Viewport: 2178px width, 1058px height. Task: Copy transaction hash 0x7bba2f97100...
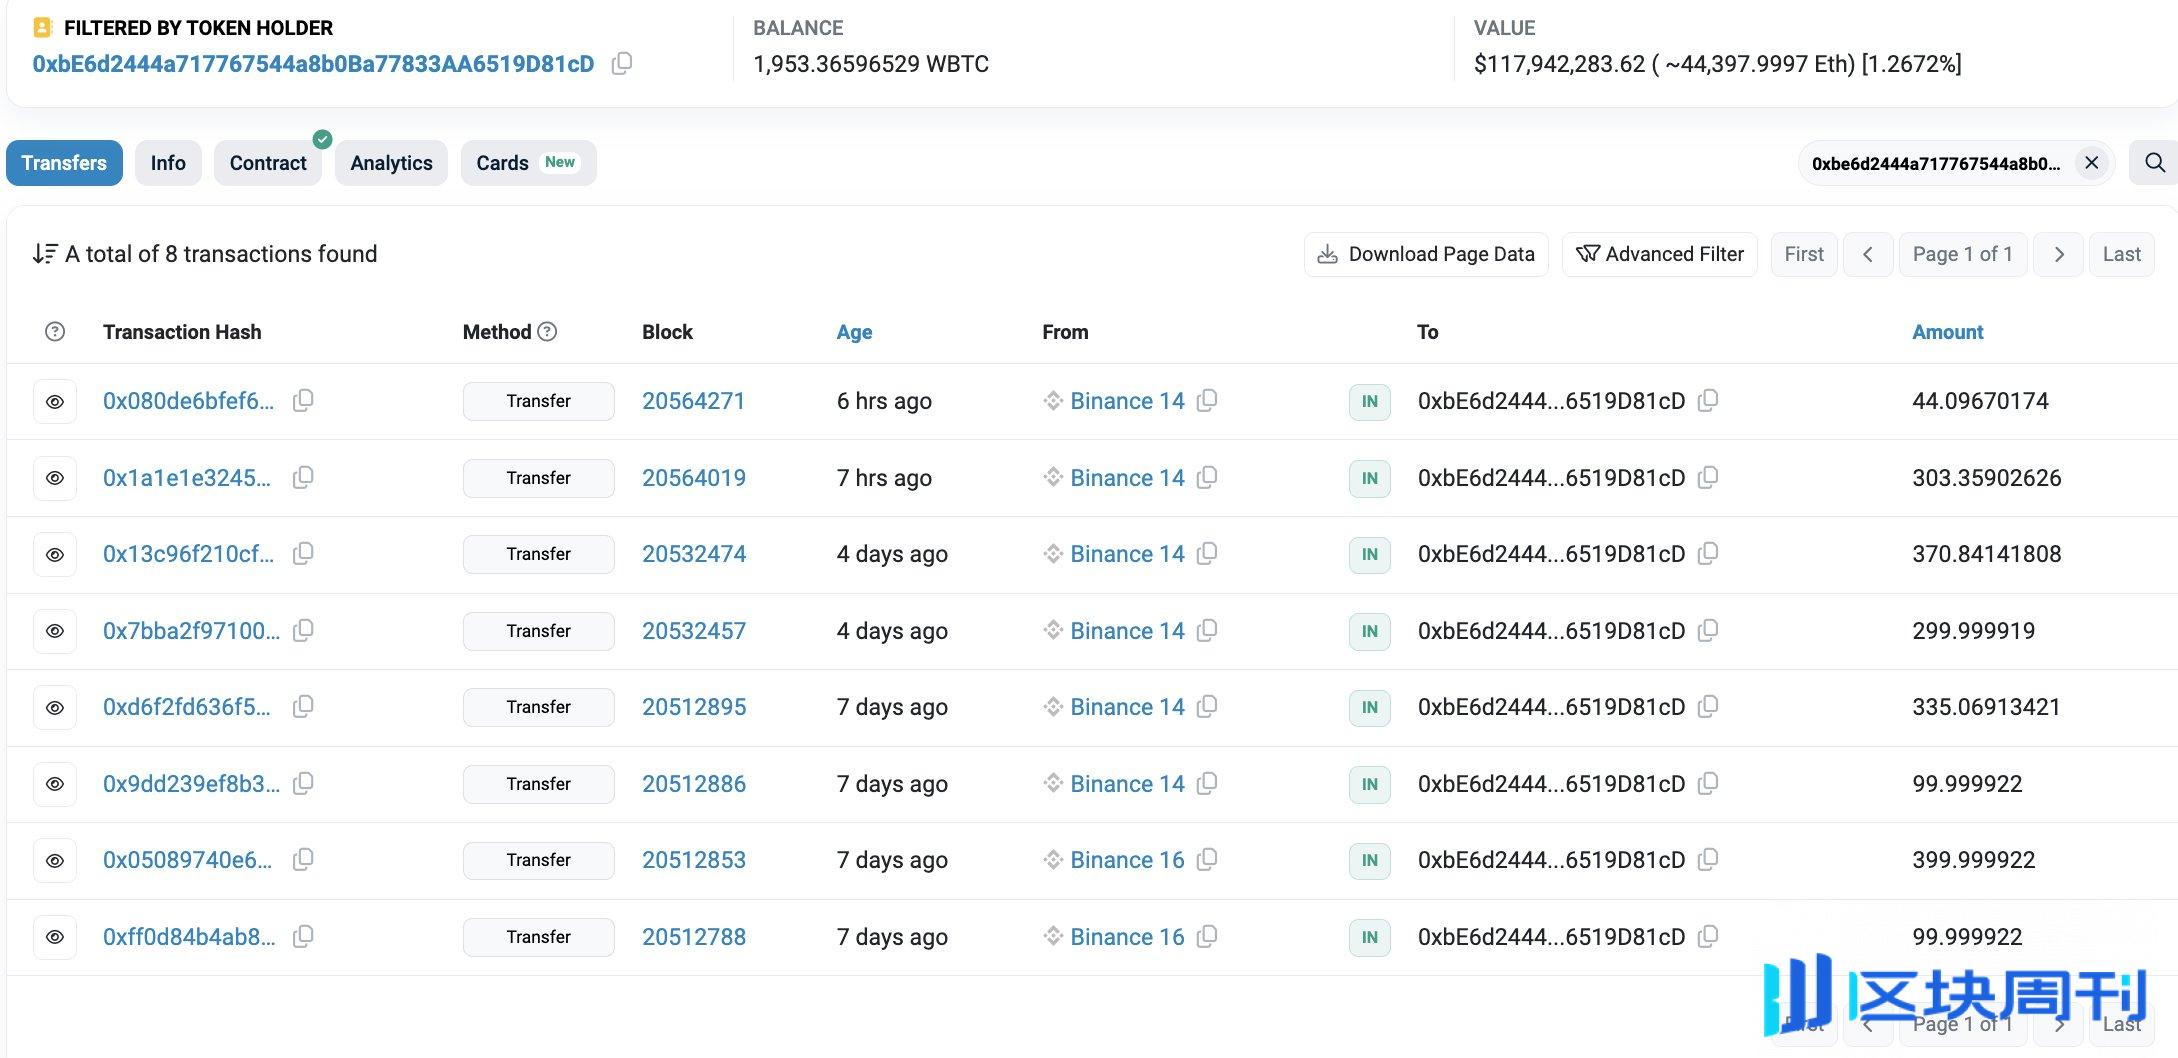click(303, 631)
